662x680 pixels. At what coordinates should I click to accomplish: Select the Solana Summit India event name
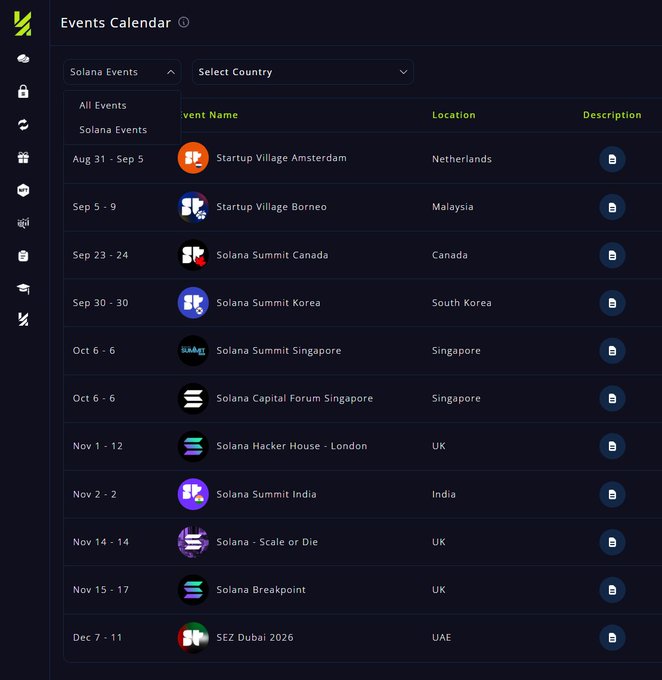click(x=266, y=494)
